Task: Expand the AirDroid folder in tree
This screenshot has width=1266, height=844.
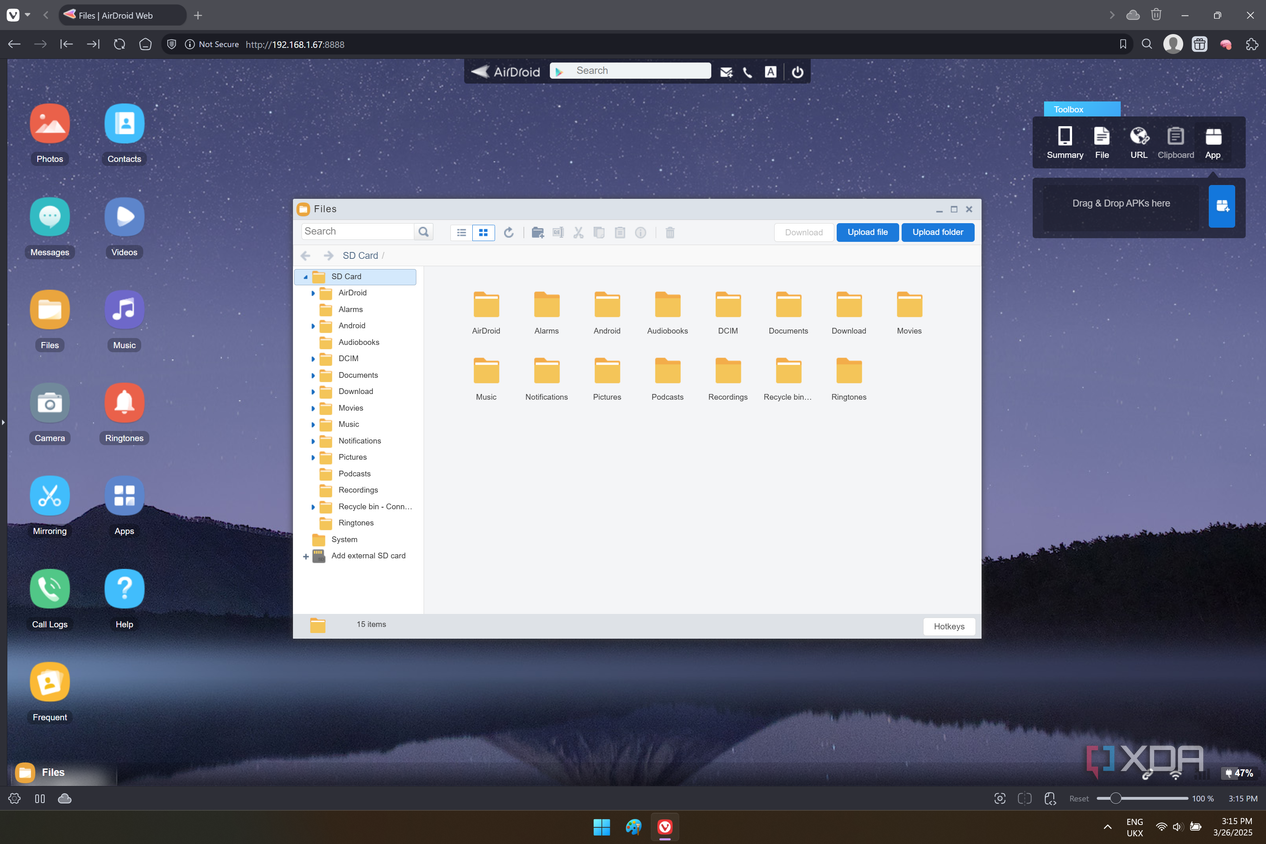Action: click(313, 293)
